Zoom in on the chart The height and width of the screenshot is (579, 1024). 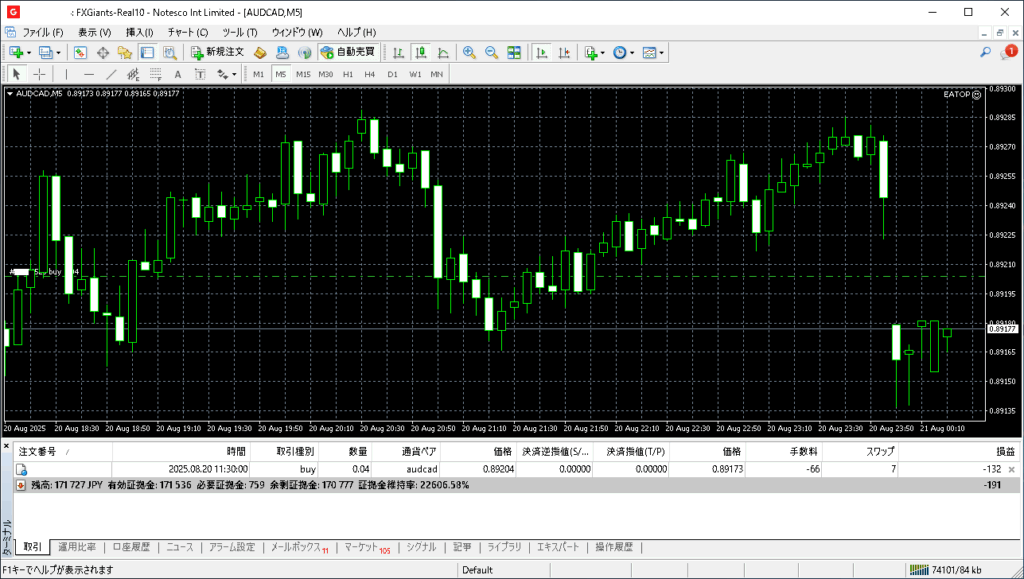click(468, 52)
